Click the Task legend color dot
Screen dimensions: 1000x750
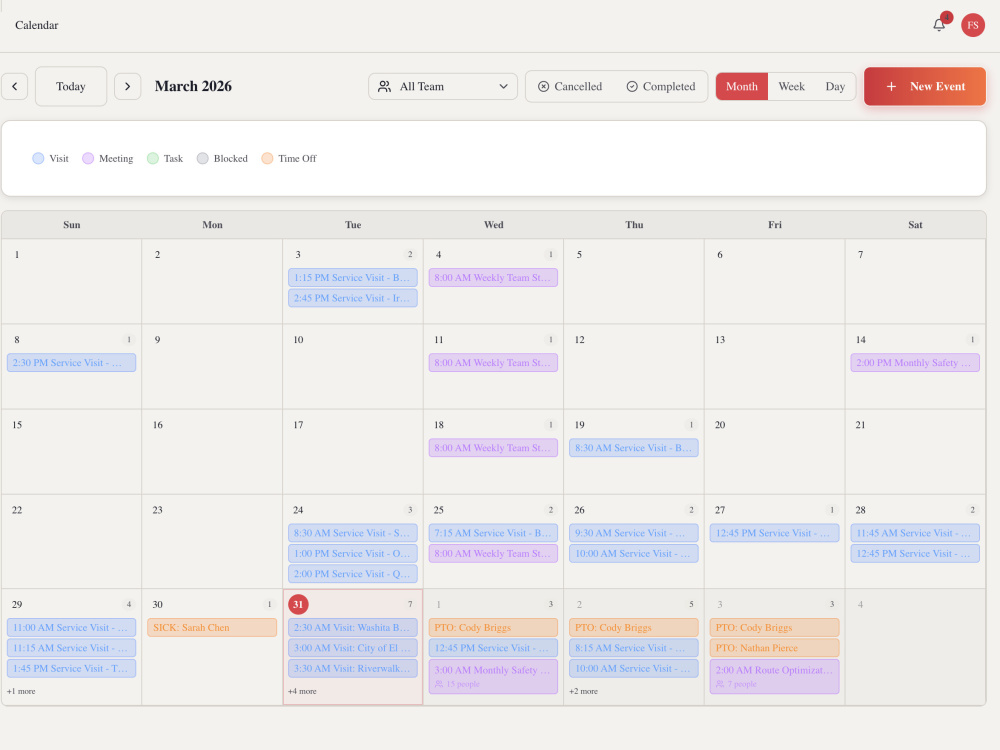pos(152,158)
